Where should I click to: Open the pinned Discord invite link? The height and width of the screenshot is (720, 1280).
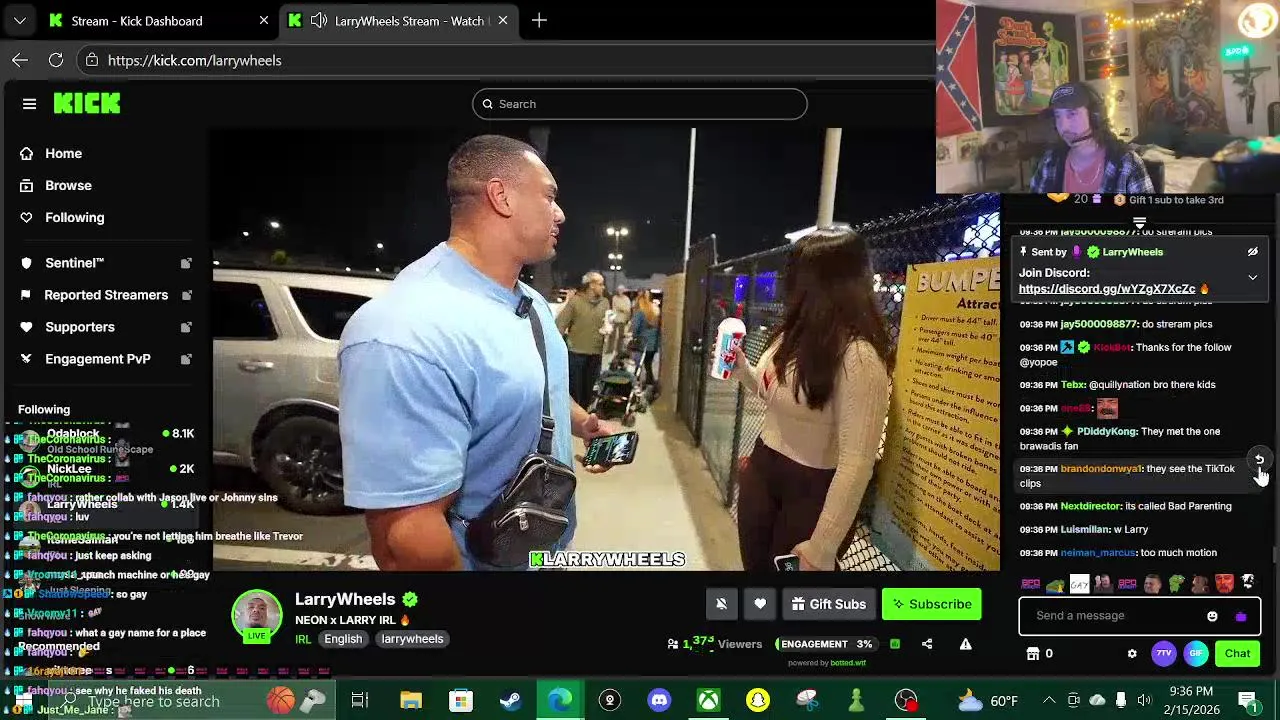[1107, 289]
